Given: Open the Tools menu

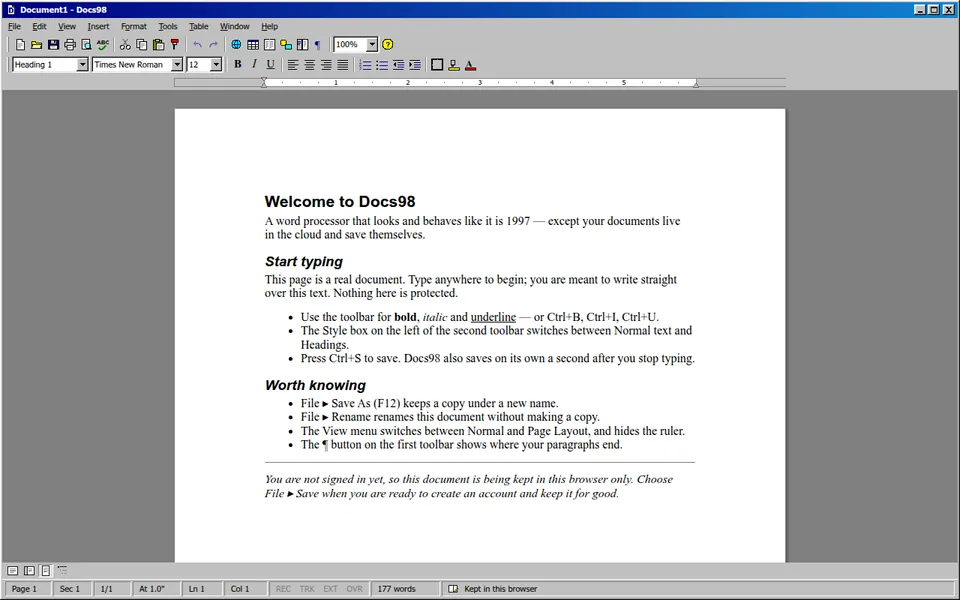Looking at the screenshot, I should [x=168, y=26].
